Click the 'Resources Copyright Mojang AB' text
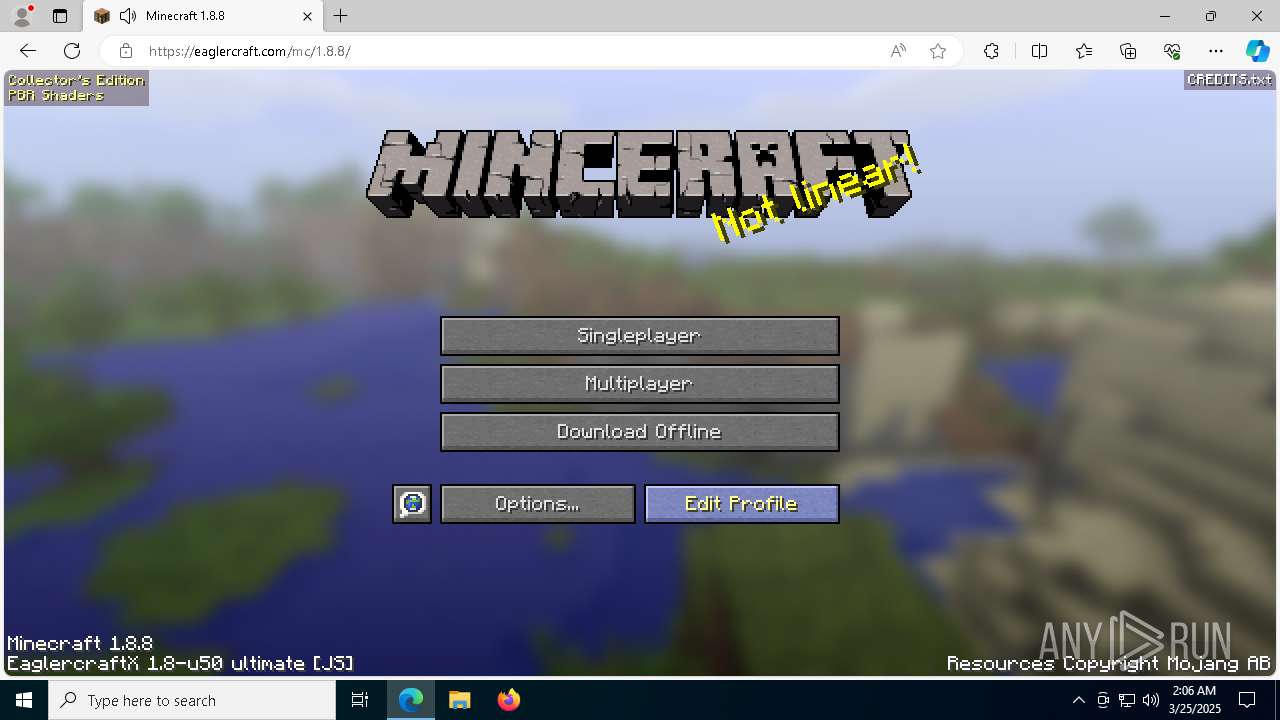 (x=1108, y=664)
